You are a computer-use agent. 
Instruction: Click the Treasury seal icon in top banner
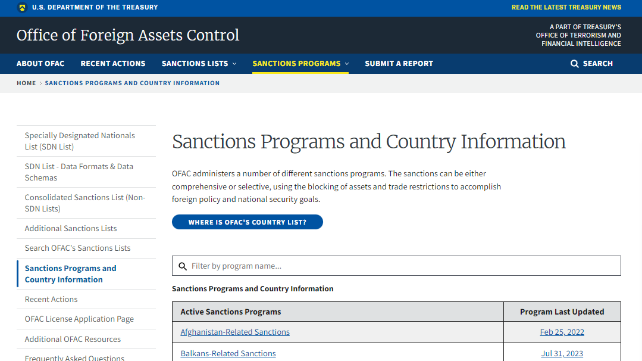coord(22,8)
